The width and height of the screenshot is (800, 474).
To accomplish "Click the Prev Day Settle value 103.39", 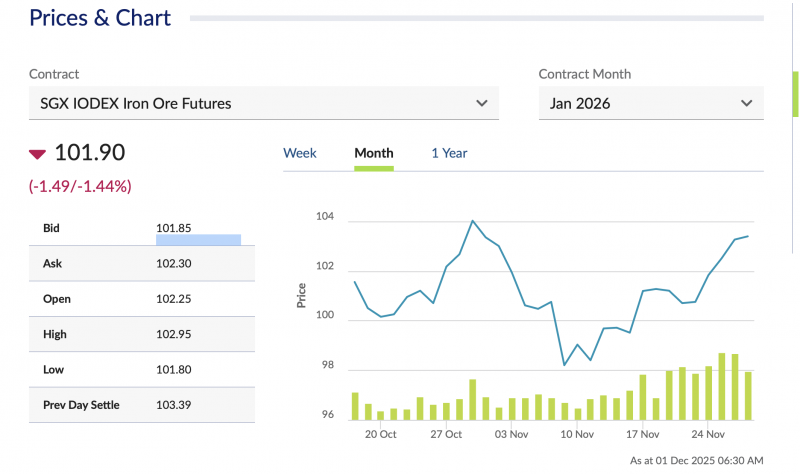I will pos(174,405).
